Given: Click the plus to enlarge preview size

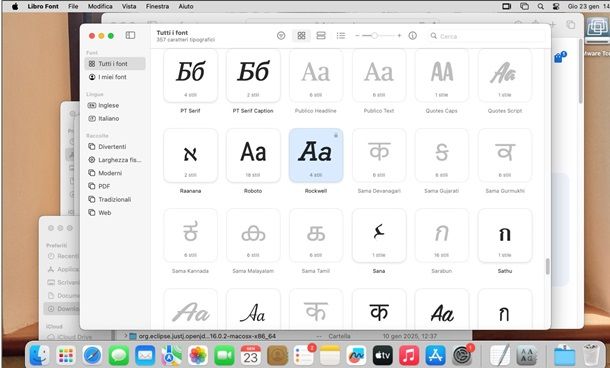Looking at the screenshot, I should pos(399,36).
